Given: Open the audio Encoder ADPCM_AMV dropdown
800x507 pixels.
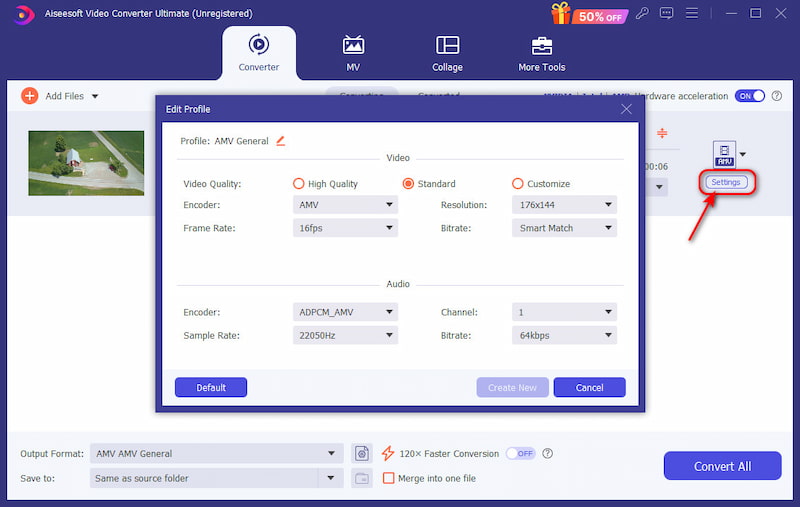Looking at the screenshot, I should click(345, 312).
